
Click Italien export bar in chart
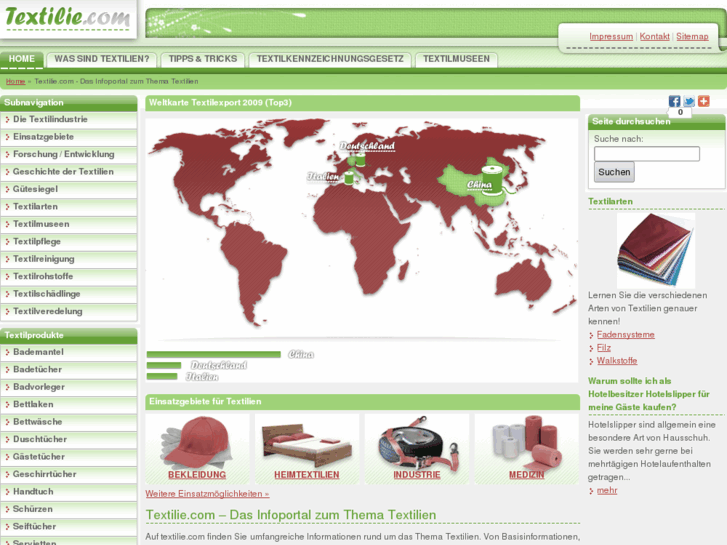162,376
